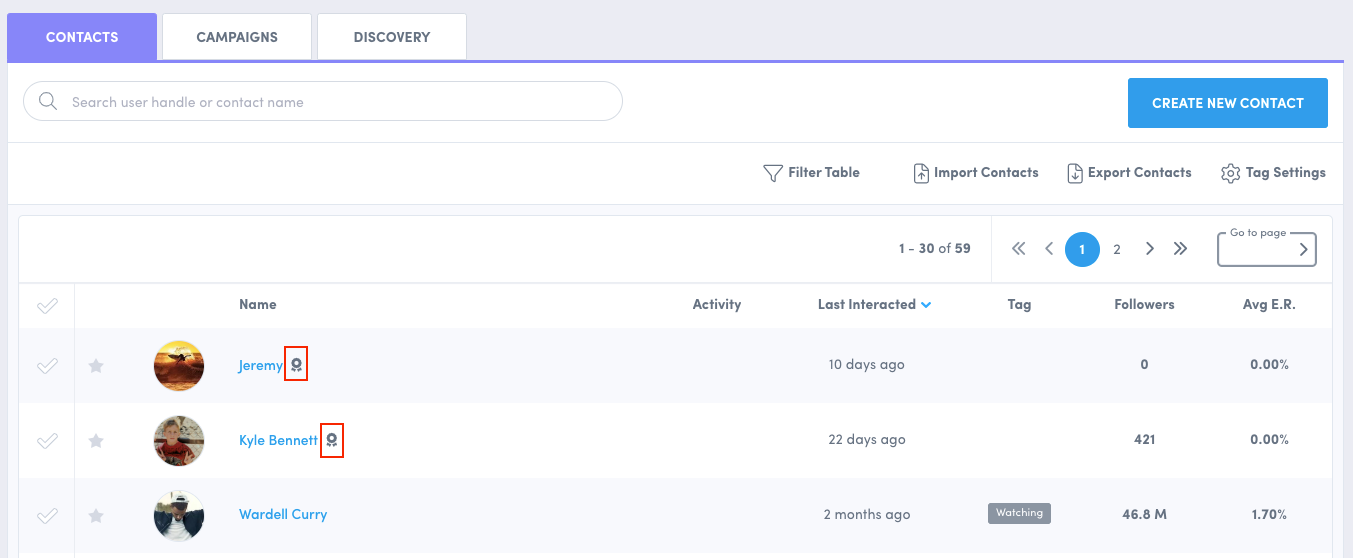The image size is (1353, 558).
Task: Click the Import Contacts icon
Action: (921, 173)
